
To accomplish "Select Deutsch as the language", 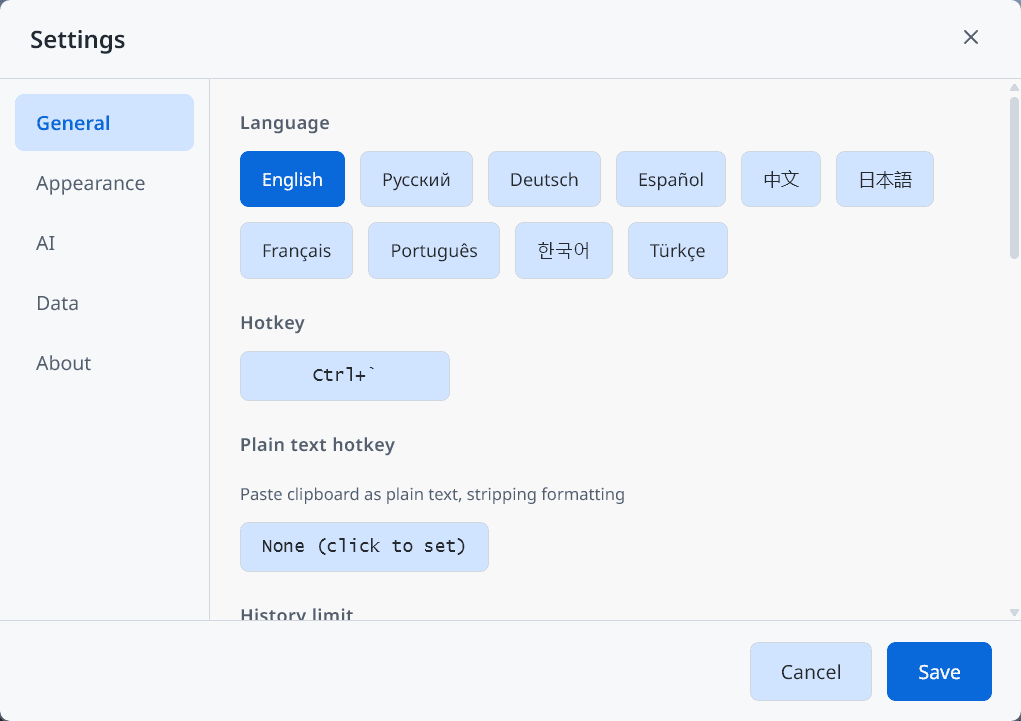I will [544, 179].
